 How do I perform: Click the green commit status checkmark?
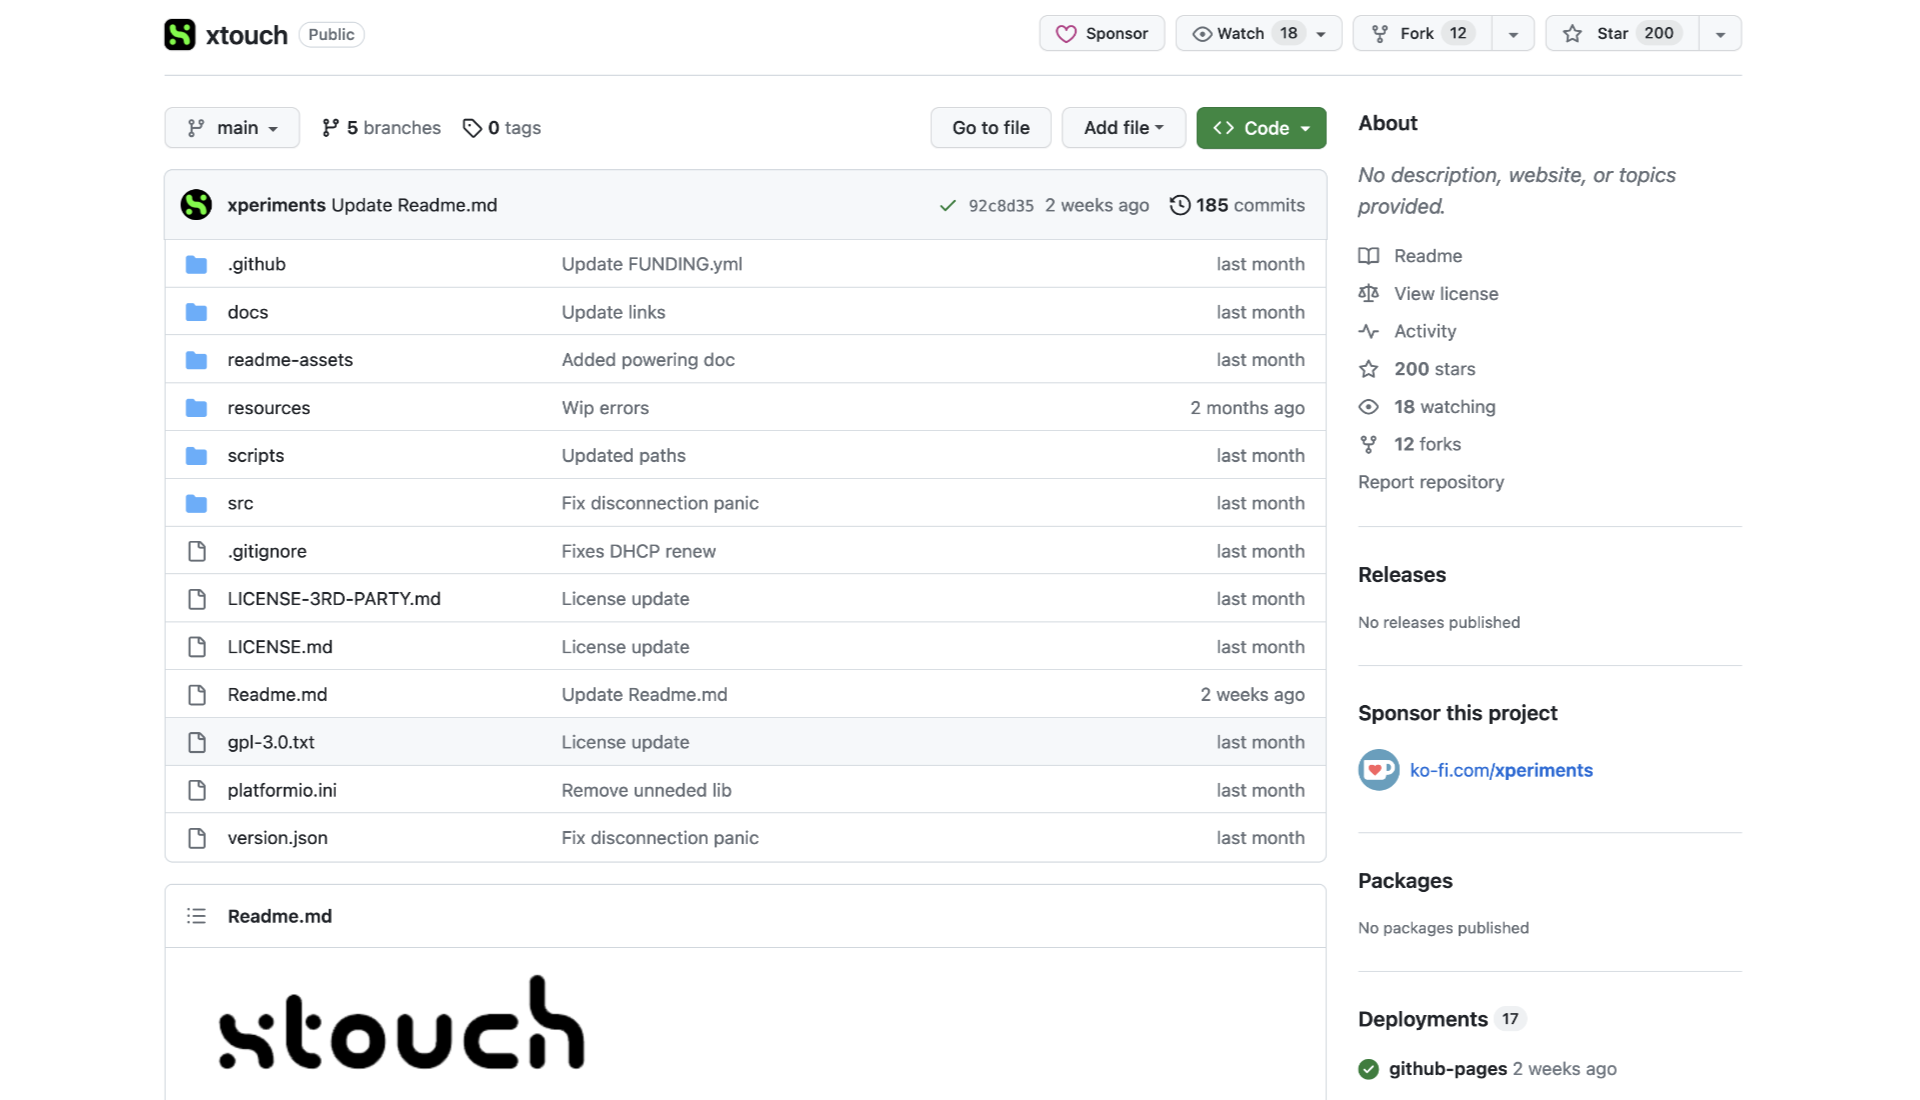pos(948,206)
